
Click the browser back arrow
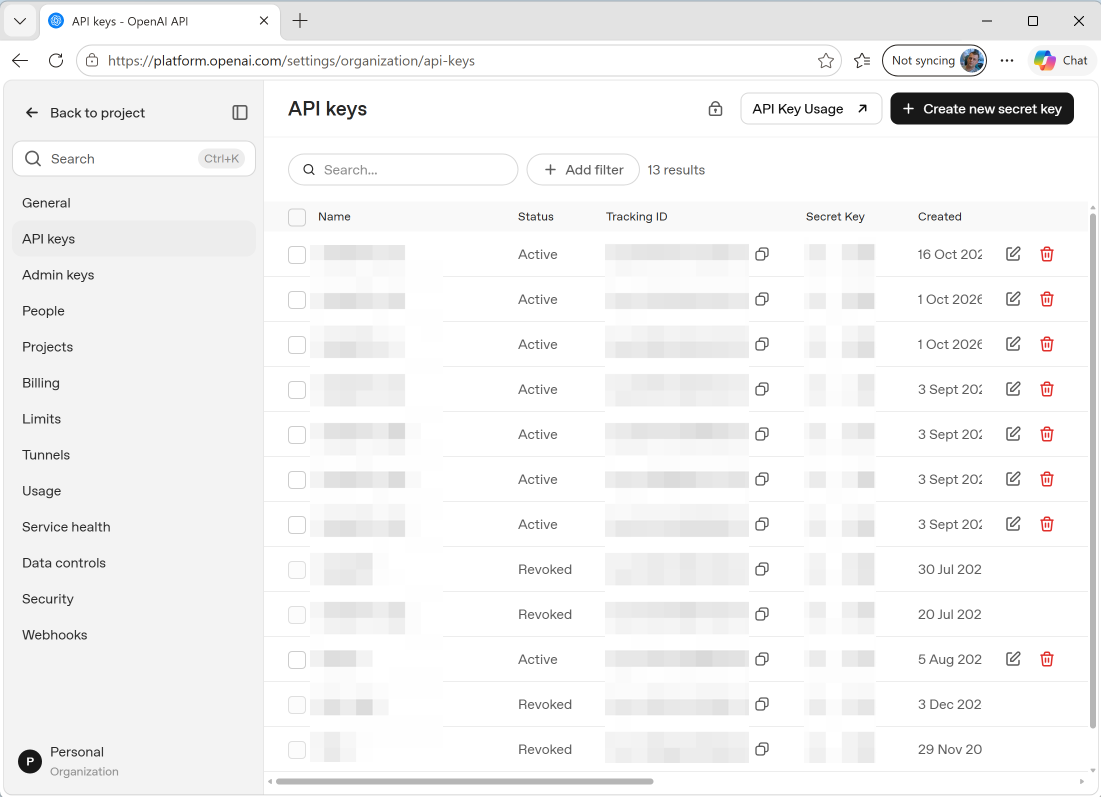pos(20,60)
